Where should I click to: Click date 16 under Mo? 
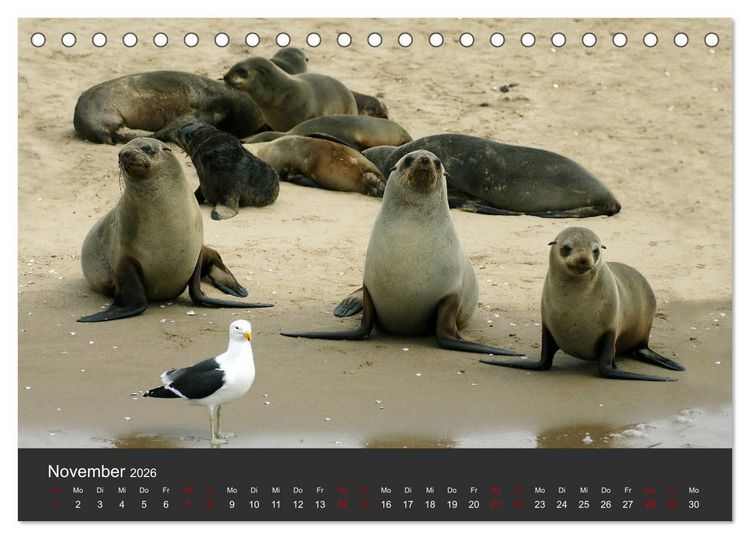(x=386, y=504)
